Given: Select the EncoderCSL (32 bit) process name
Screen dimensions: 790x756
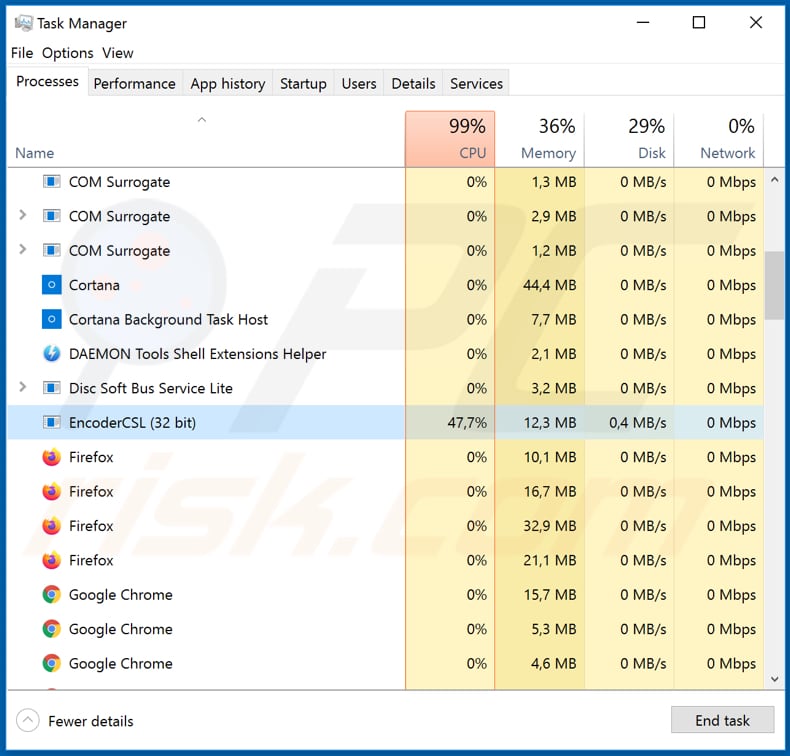Looking at the screenshot, I should pyautogui.click(x=133, y=423).
